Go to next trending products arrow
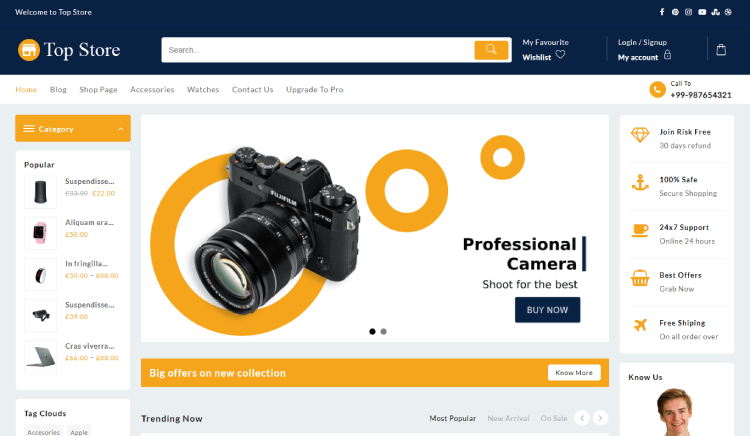 coord(600,418)
